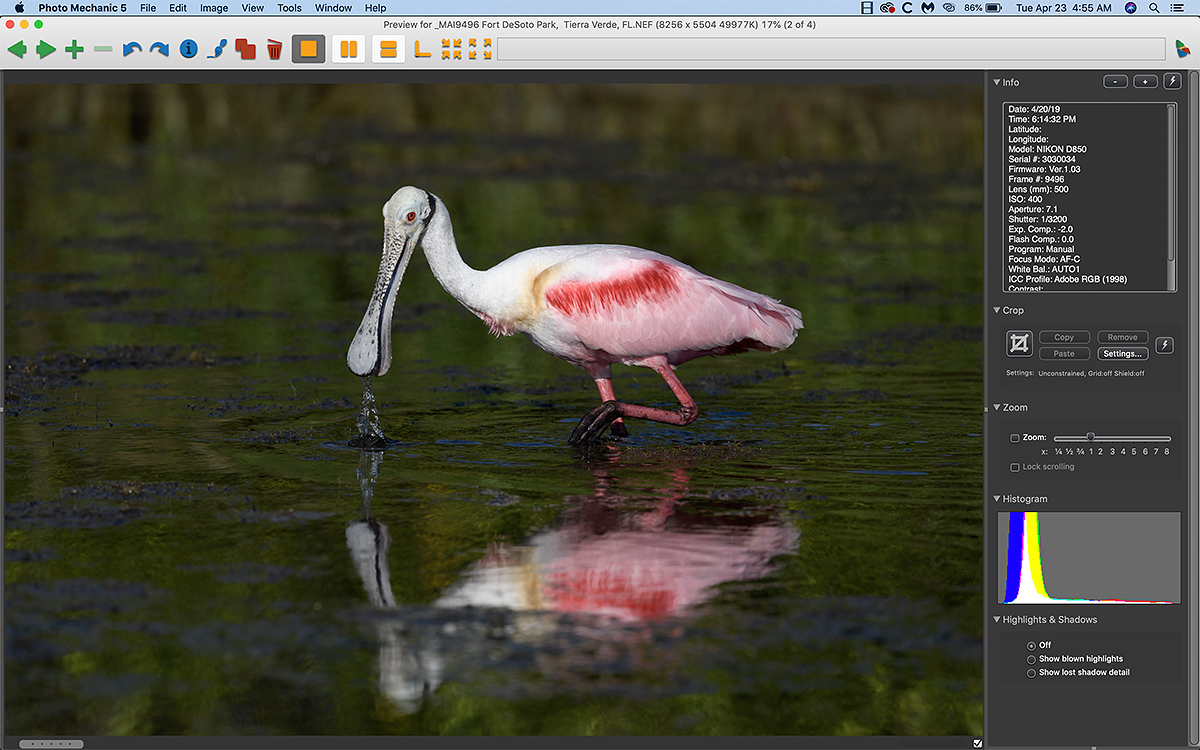Select side-by-side vertical view icon
The image size is (1200, 750).
(348, 49)
